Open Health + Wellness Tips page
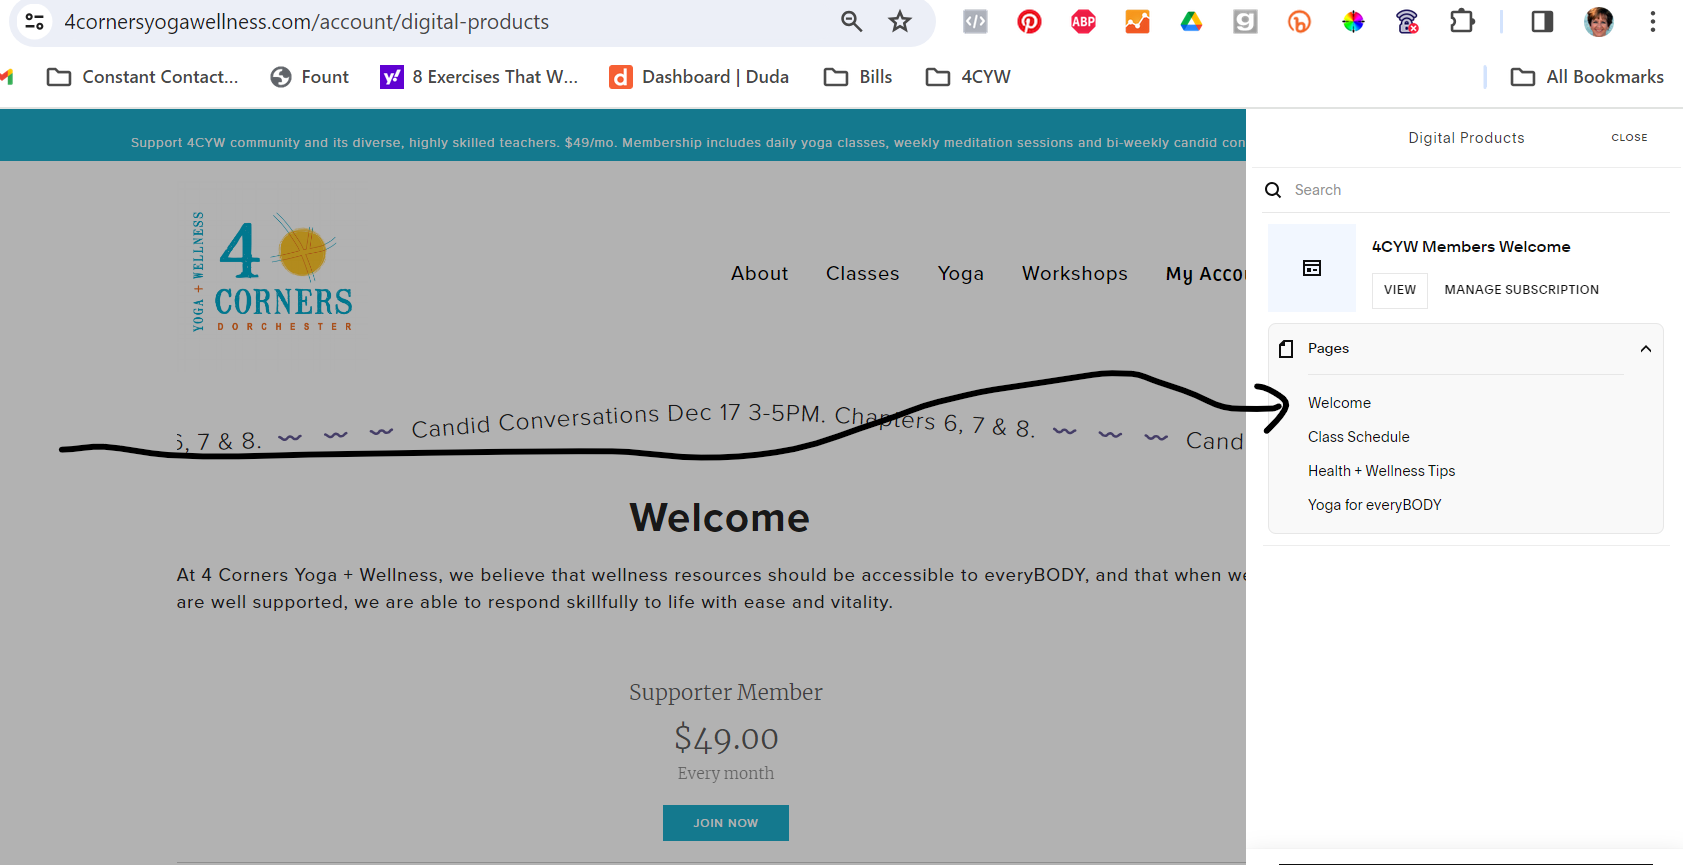The height and width of the screenshot is (865, 1683). [x=1381, y=471]
